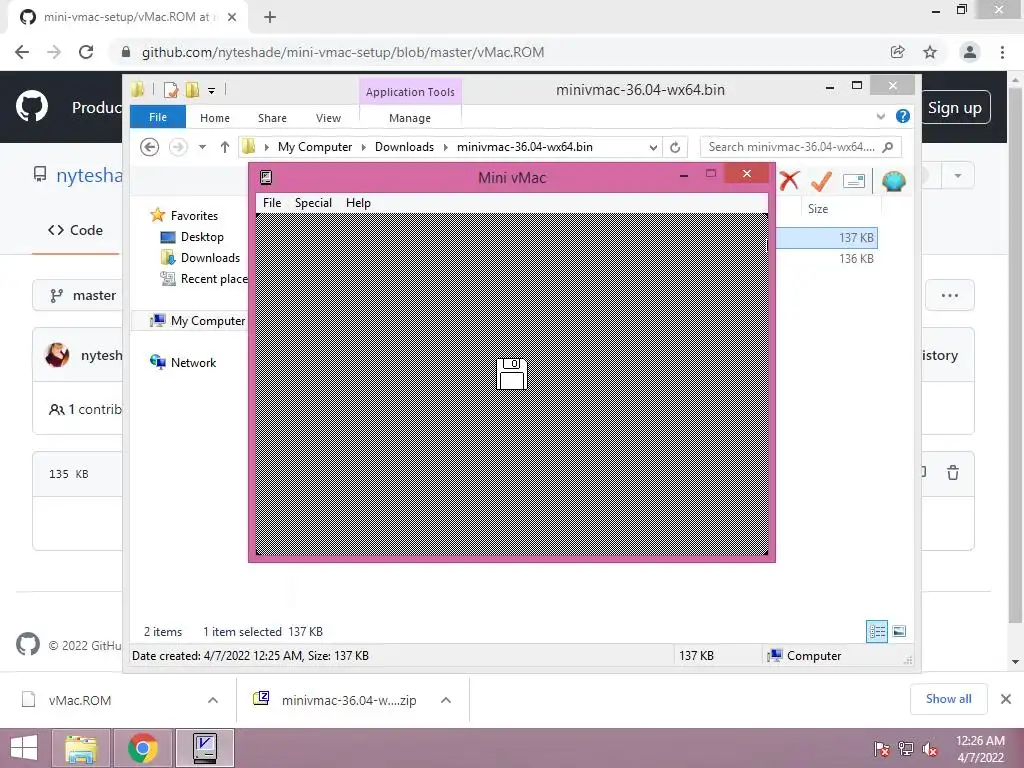The image size is (1024, 768).
Task: Click the Chrome address bar URL
Action: 343,52
